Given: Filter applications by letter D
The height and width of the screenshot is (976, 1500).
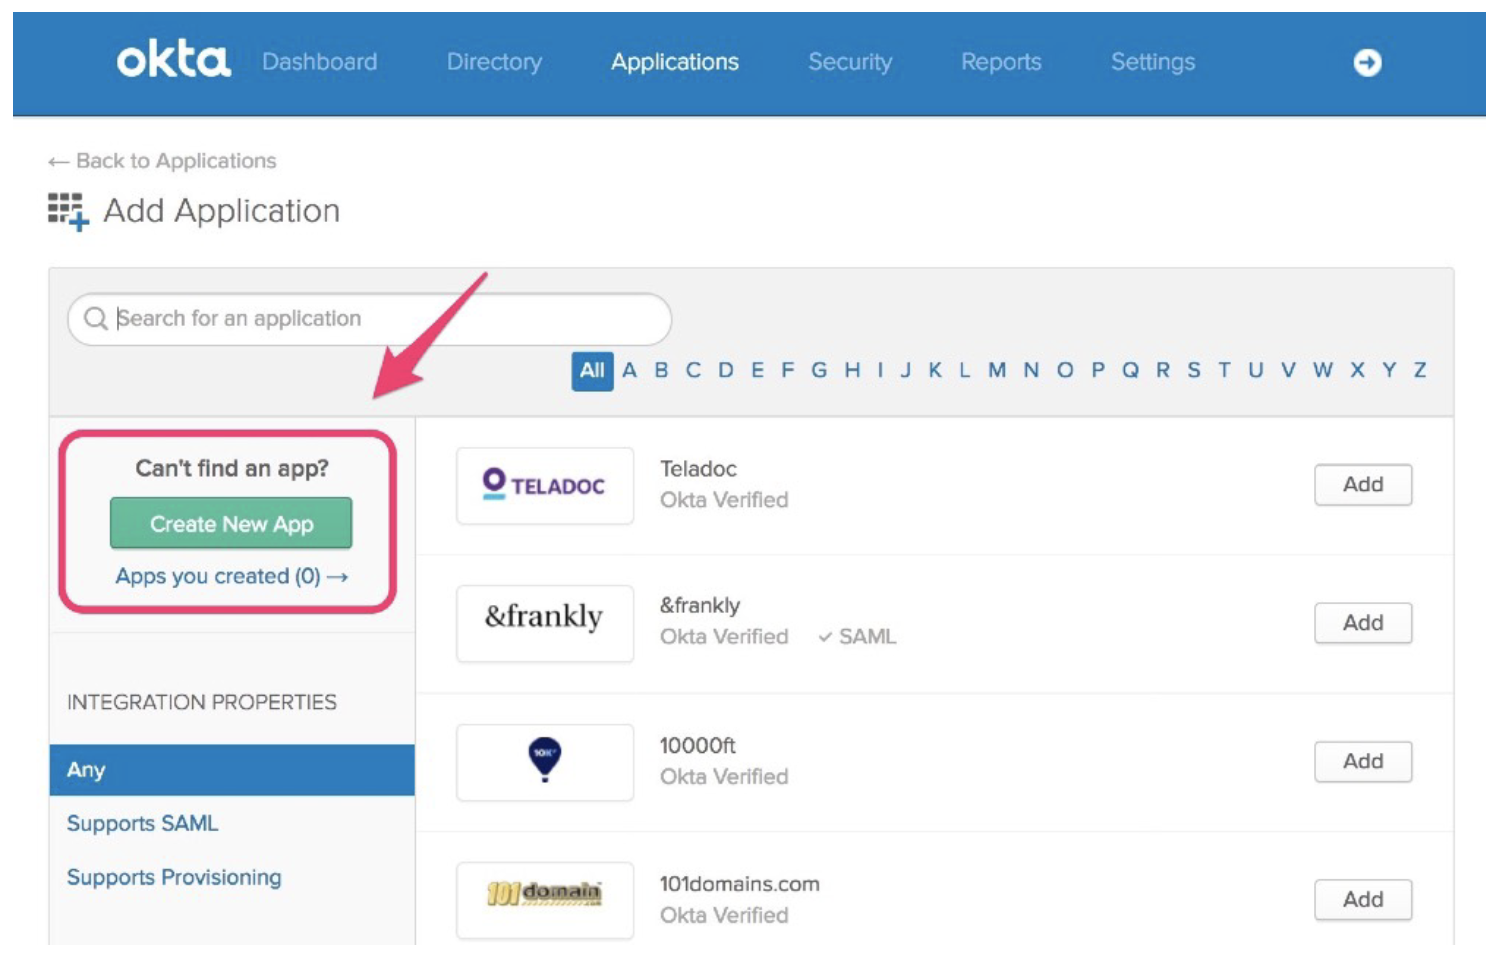Looking at the screenshot, I should pyautogui.click(x=726, y=371).
